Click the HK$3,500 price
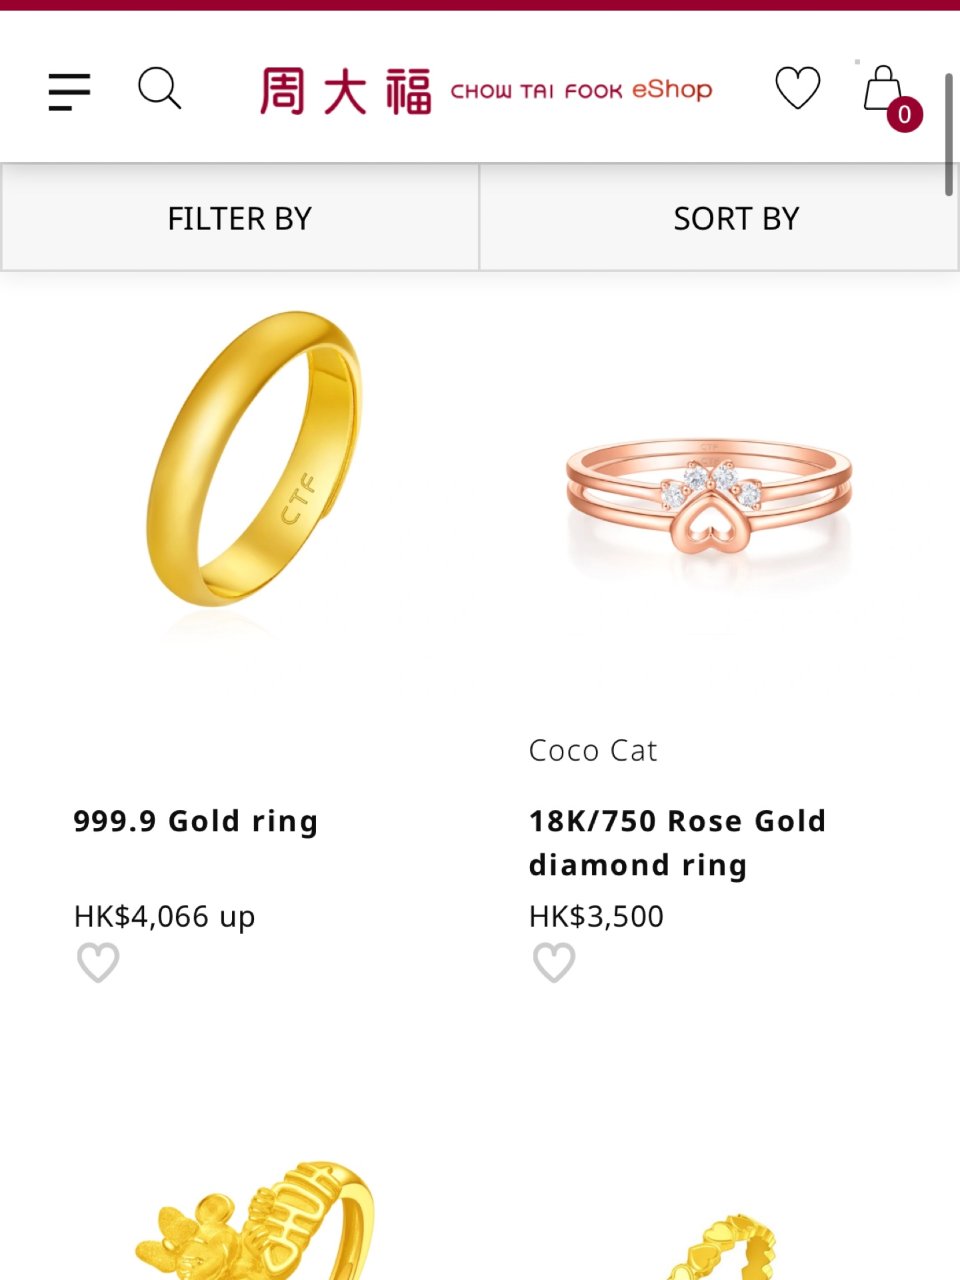The image size is (960, 1280). [x=596, y=916]
